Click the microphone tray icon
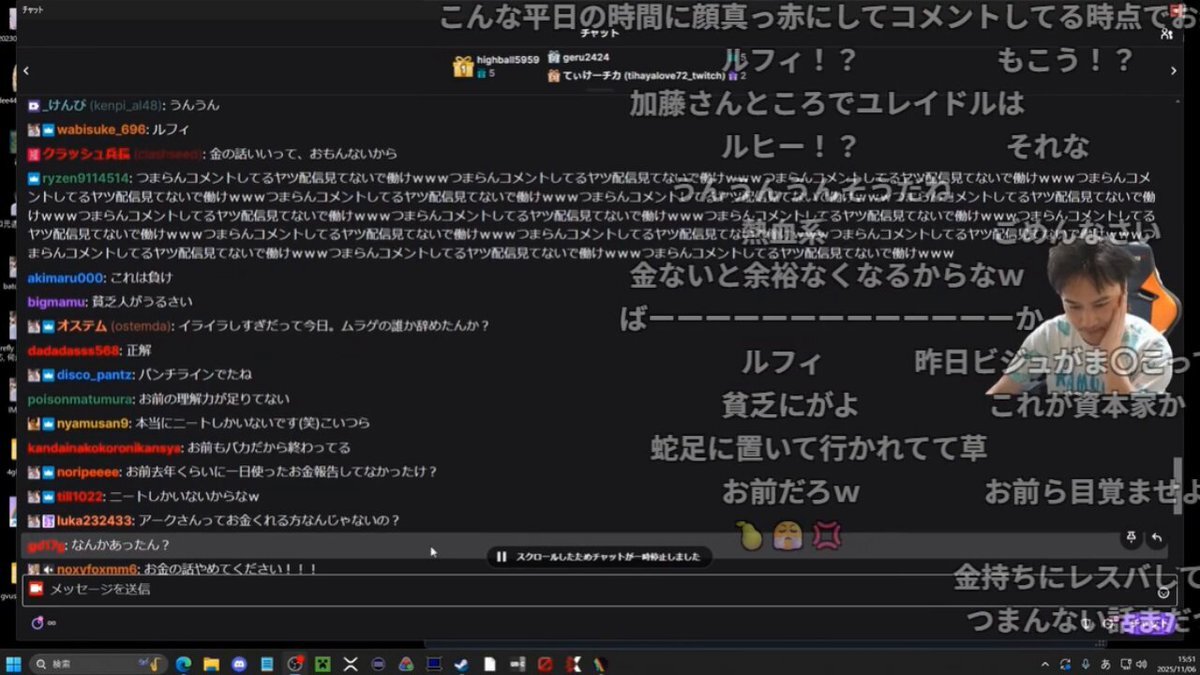1200x675 pixels. click(x=1085, y=664)
